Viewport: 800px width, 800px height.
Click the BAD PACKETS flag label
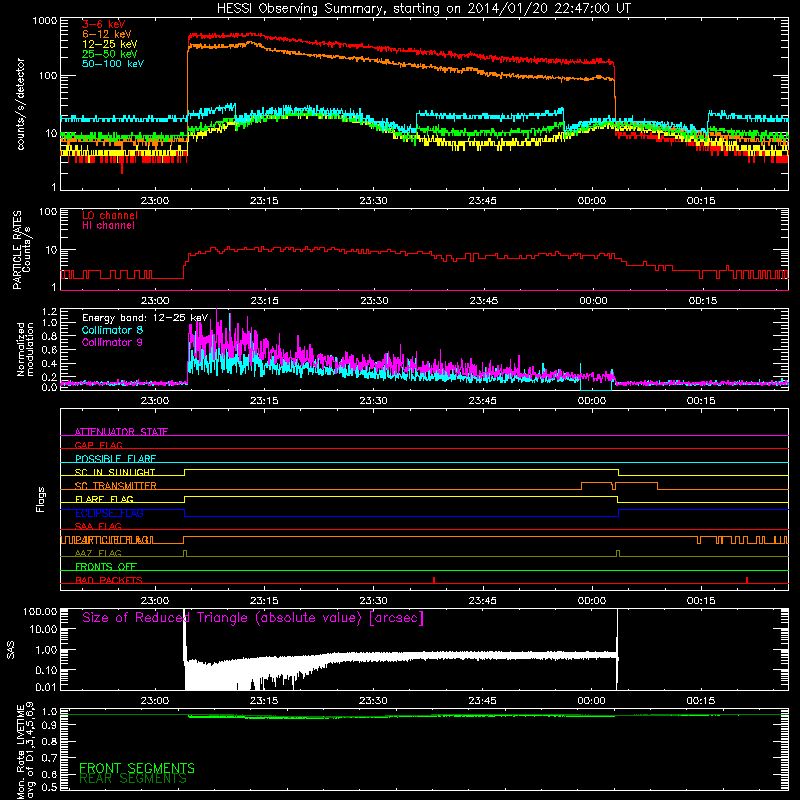click(x=109, y=580)
